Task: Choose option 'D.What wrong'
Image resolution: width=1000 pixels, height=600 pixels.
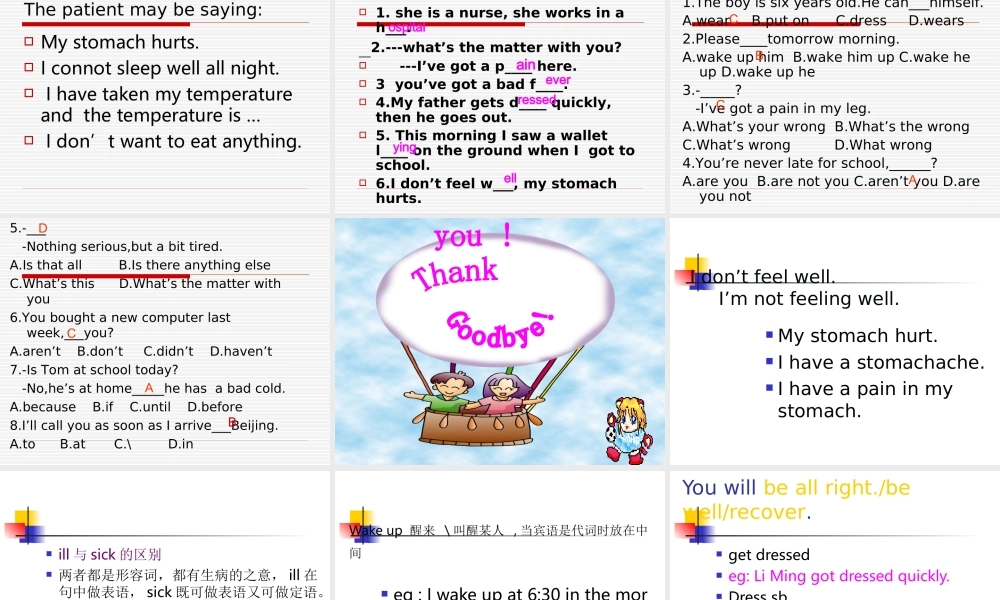Action: click(883, 145)
